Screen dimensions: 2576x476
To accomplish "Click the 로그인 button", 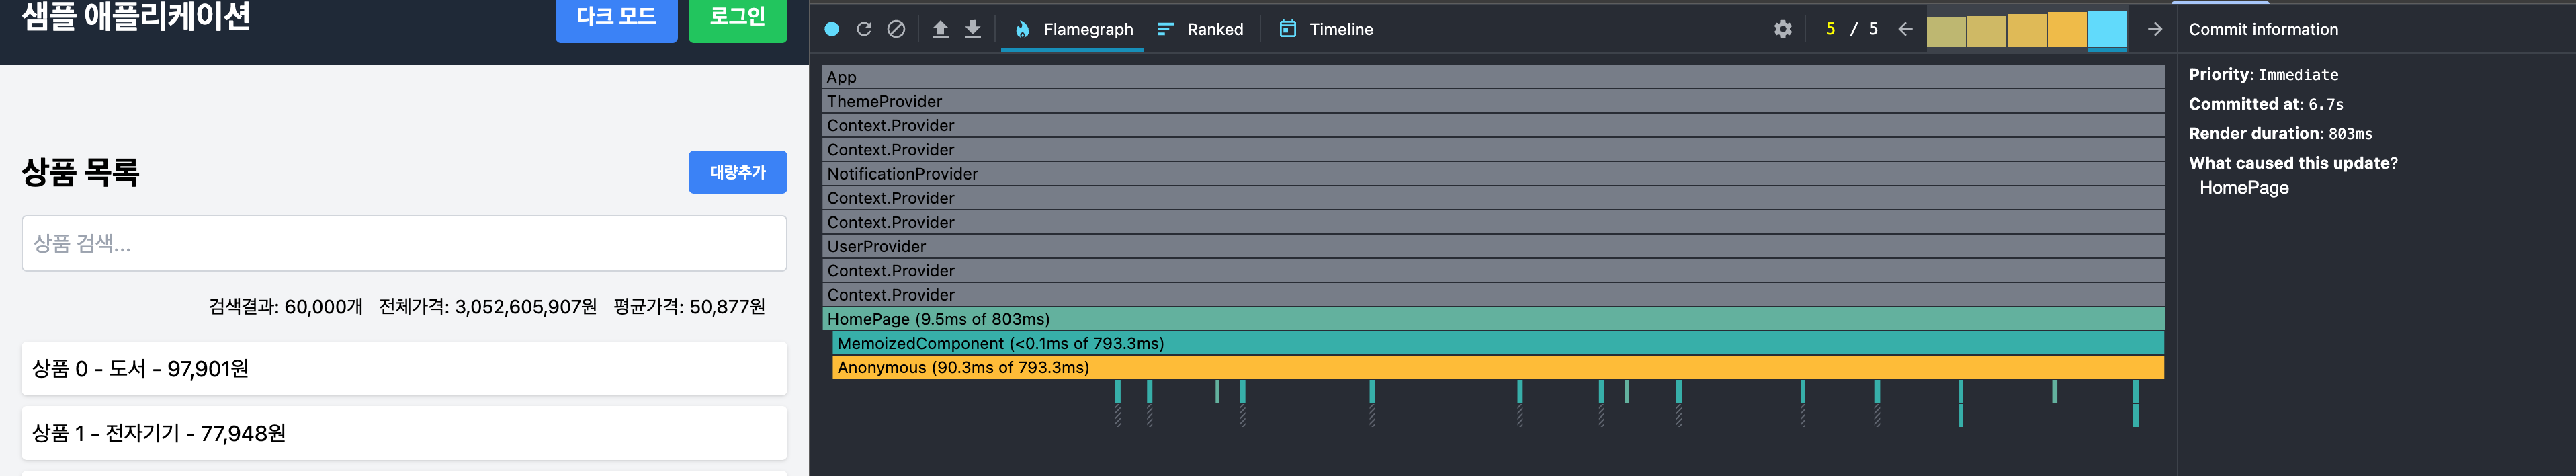I will coord(738,19).
